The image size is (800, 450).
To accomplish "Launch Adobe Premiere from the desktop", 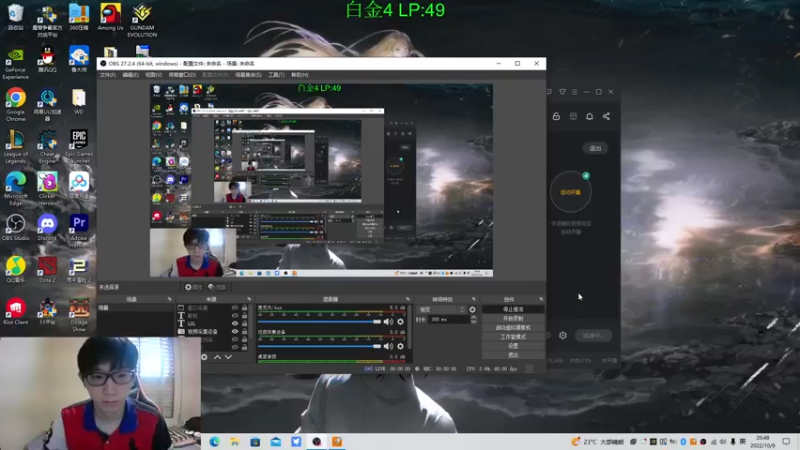I will pos(79,230).
